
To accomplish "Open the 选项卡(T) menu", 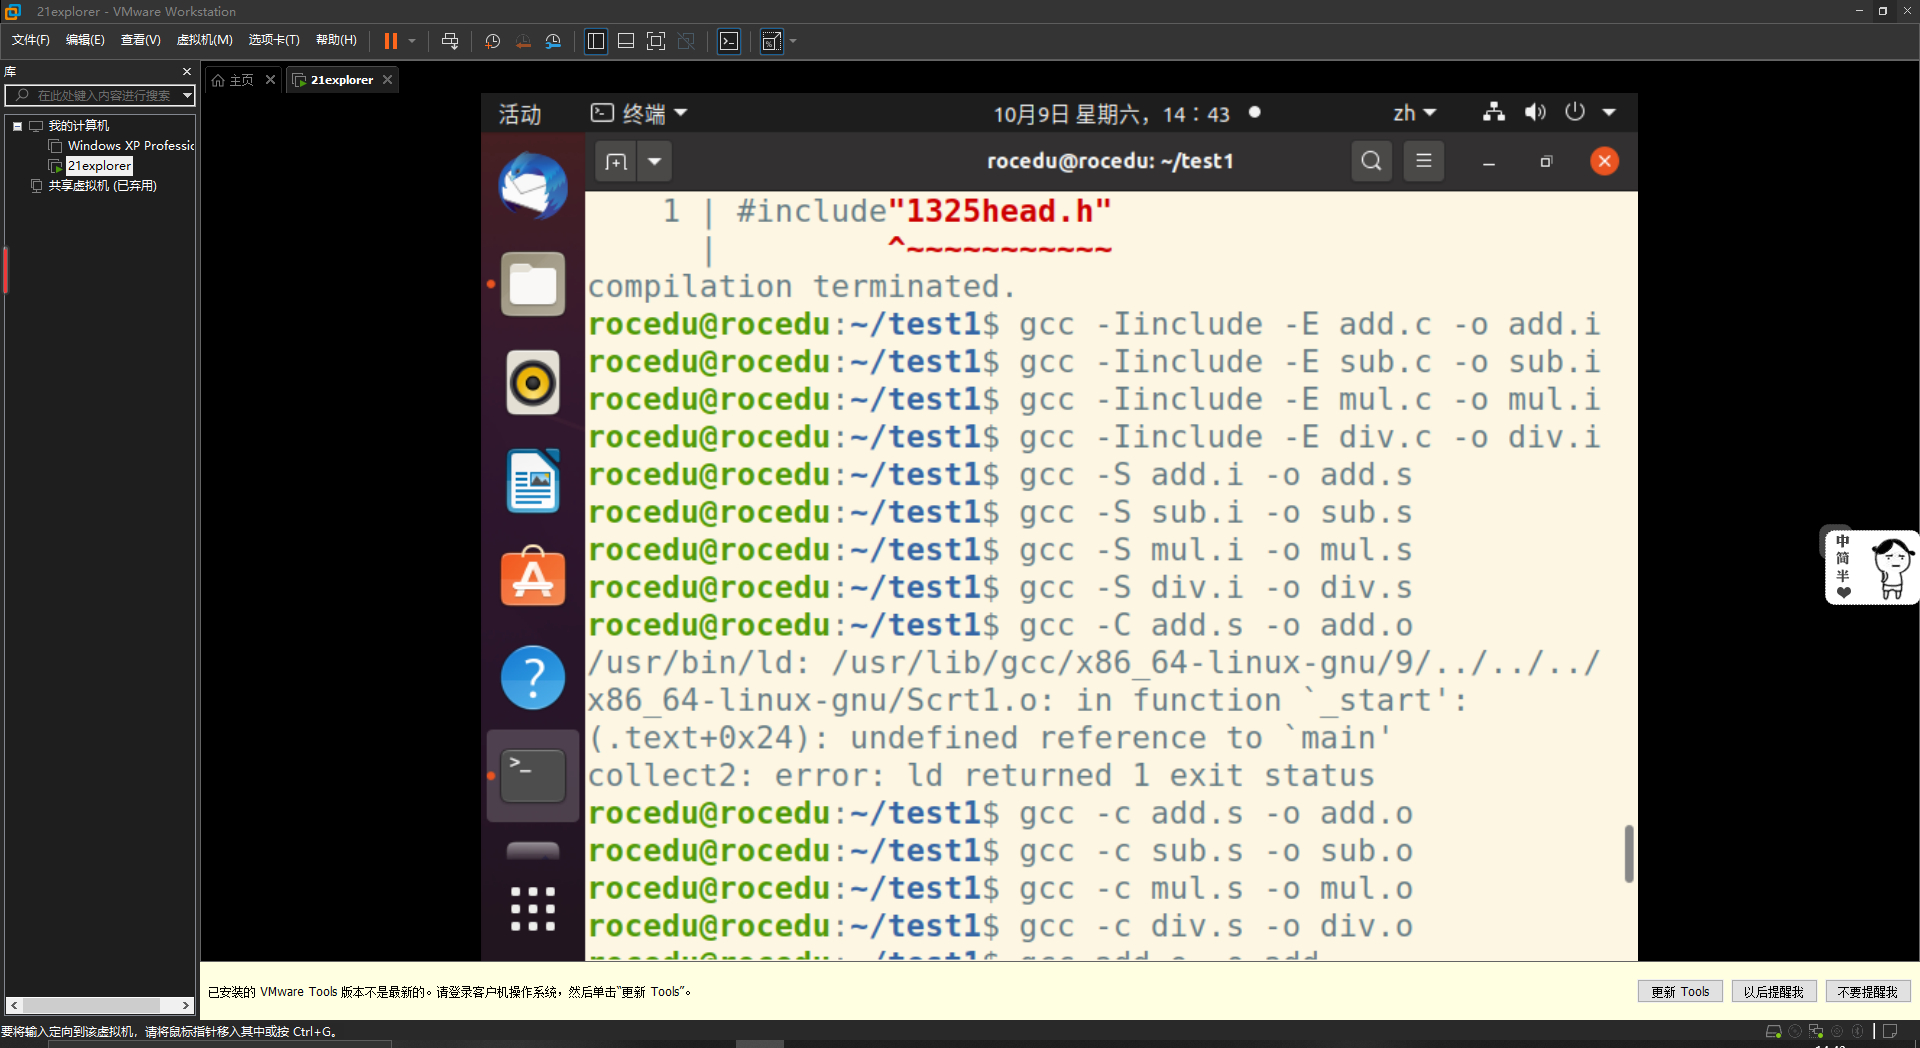I will coord(274,40).
